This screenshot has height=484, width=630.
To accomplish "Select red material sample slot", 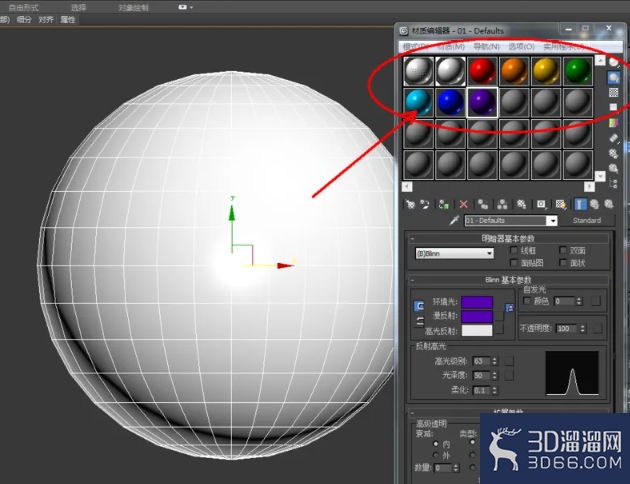I will pos(482,71).
